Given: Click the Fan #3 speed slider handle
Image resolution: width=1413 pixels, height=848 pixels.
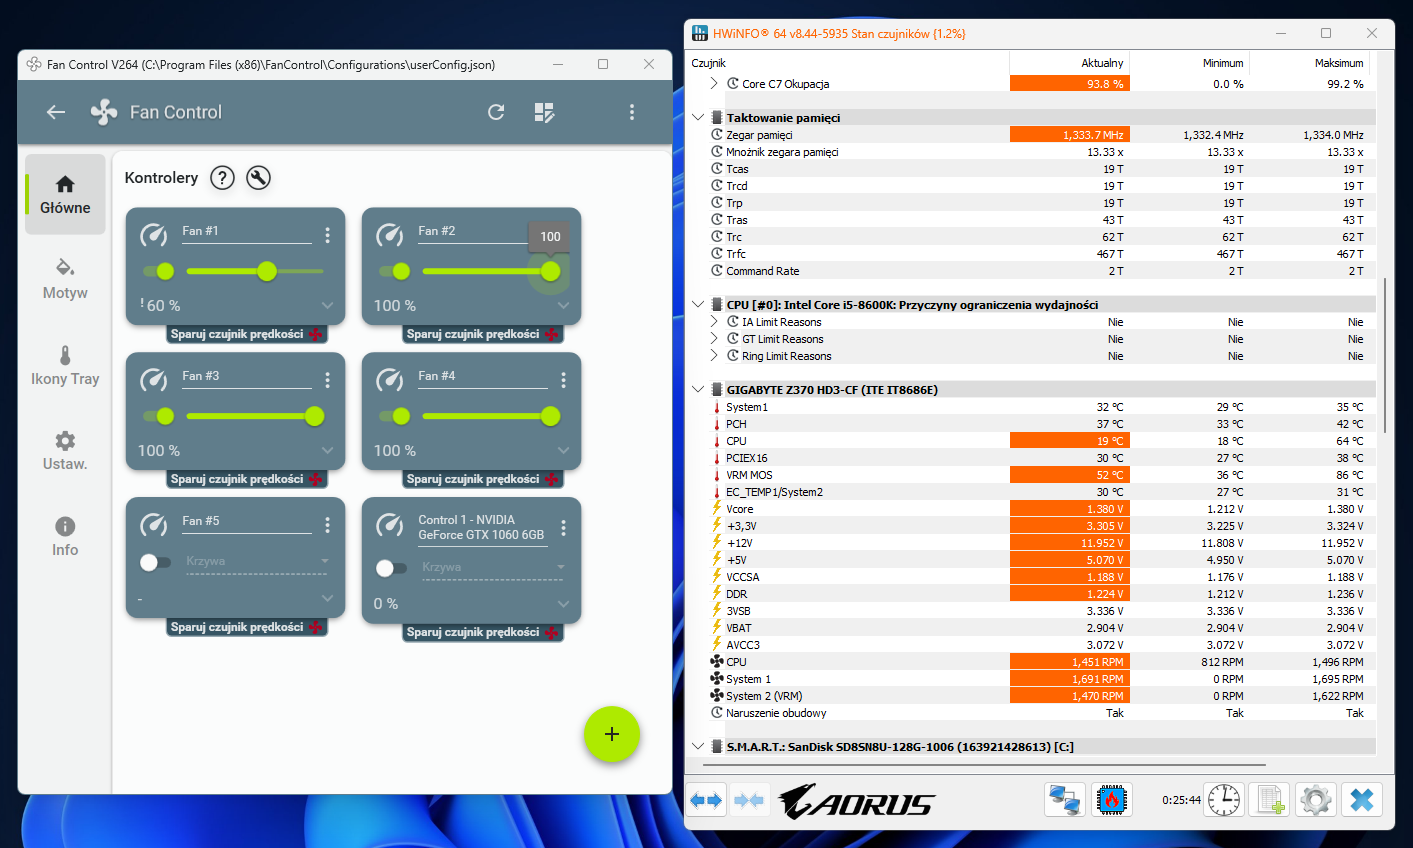Looking at the screenshot, I should pos(315,416).
